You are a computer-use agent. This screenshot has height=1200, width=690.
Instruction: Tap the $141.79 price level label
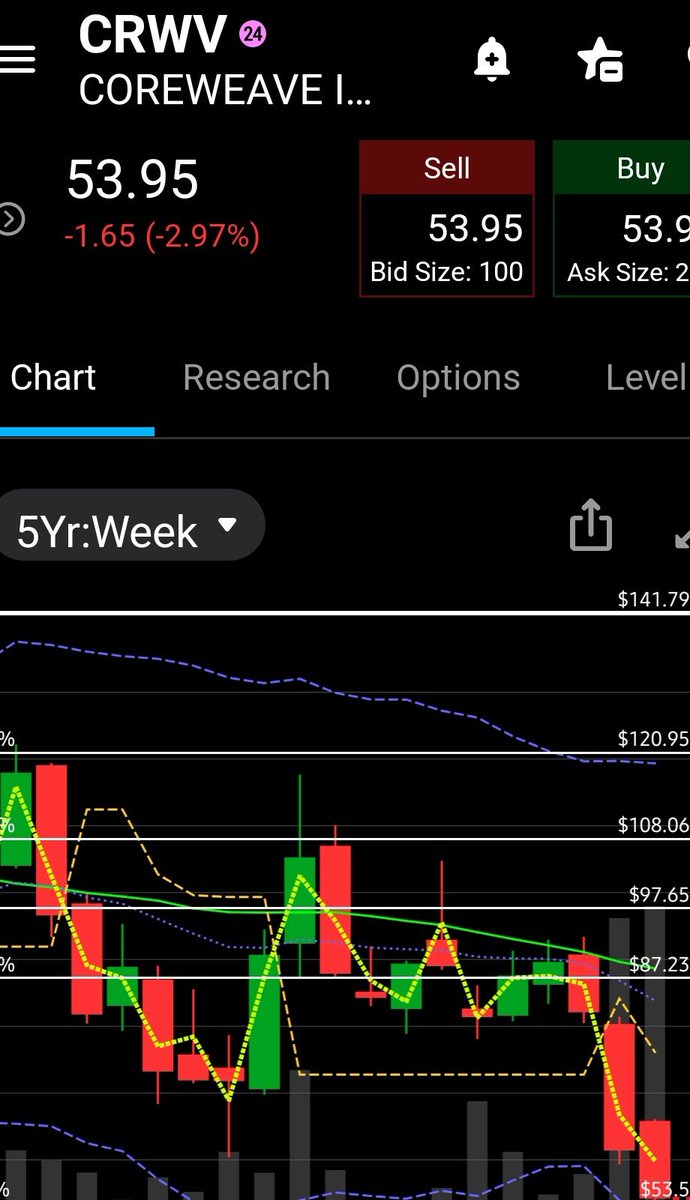coord(653,599)
